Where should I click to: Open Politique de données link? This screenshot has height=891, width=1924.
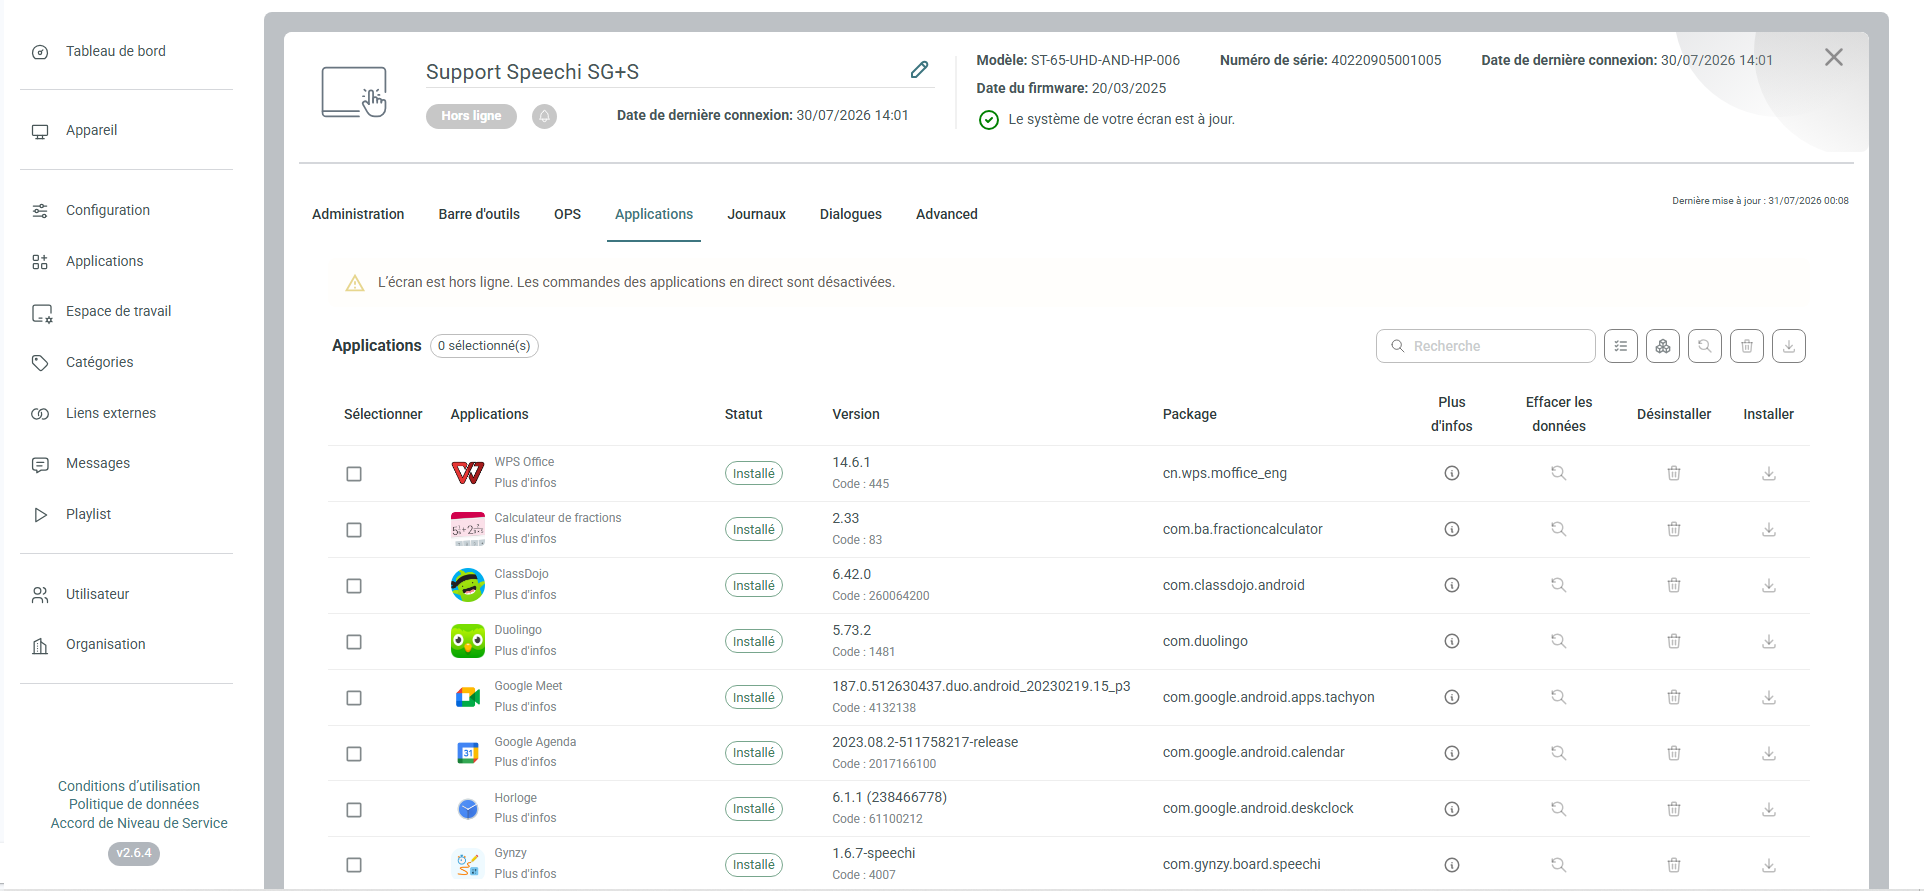tap(134, 804)
